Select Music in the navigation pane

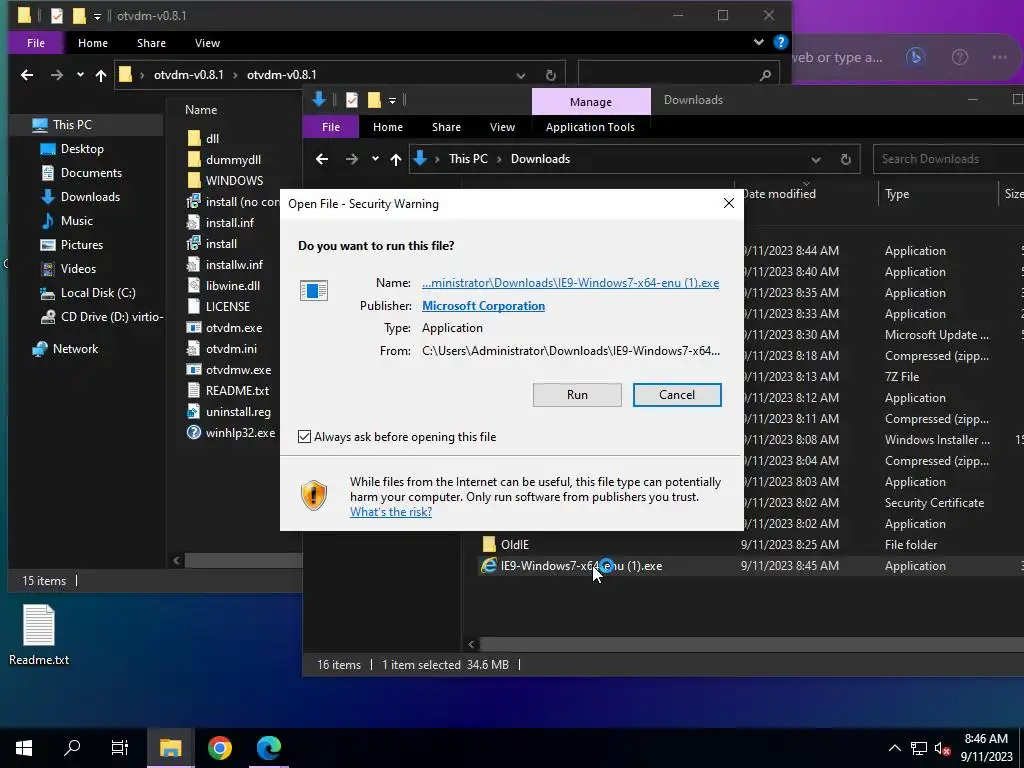76,221
